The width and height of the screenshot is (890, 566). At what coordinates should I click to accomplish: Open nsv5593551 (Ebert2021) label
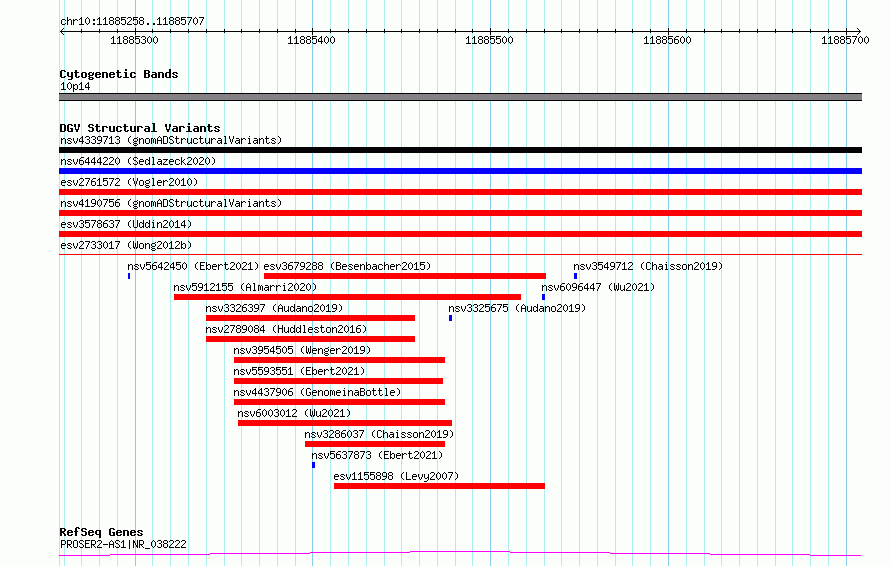[x=299, y=371]
